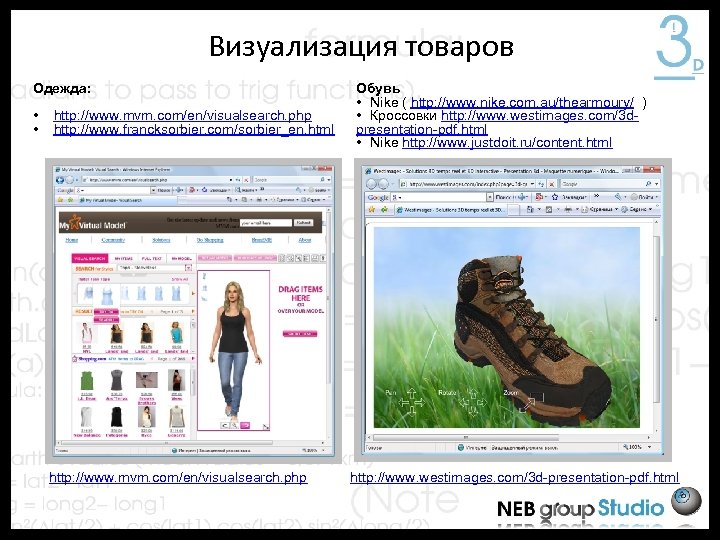Open About link in My Virtual Model menu
Viewport: 720px width, 540px height.
[305, 240]
